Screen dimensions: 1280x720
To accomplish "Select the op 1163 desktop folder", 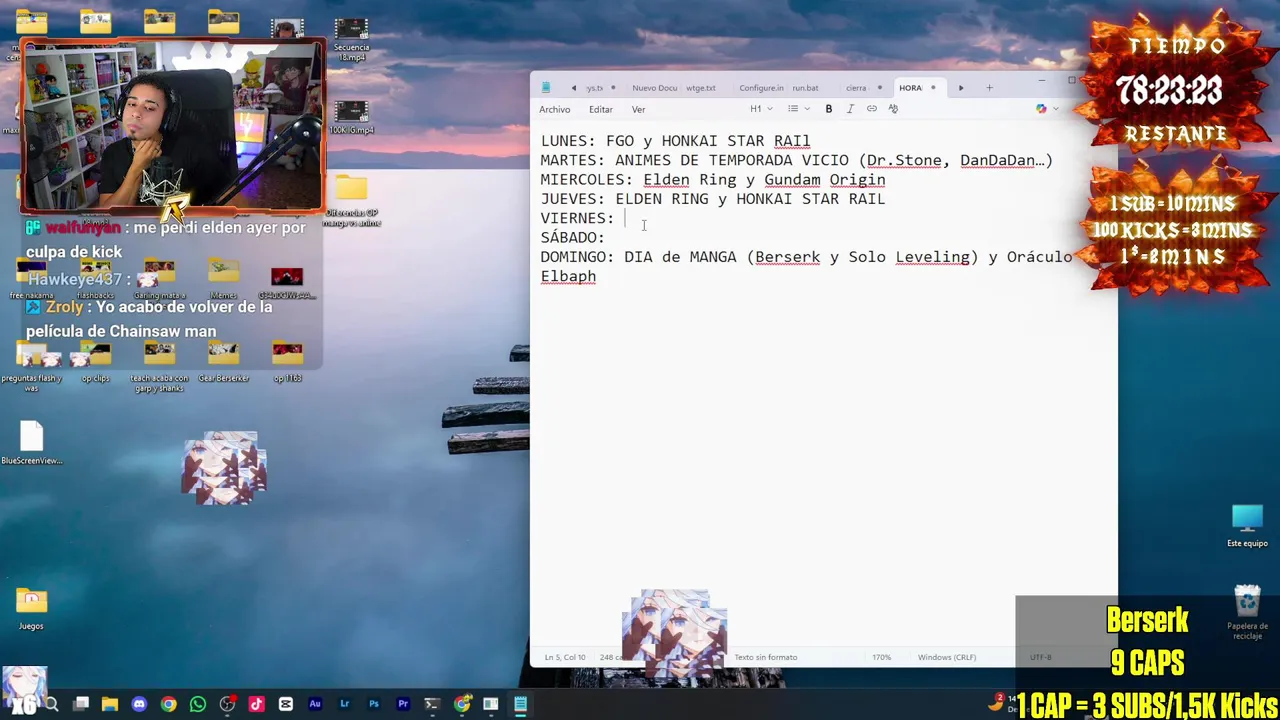I will click(x=287, y=361).
